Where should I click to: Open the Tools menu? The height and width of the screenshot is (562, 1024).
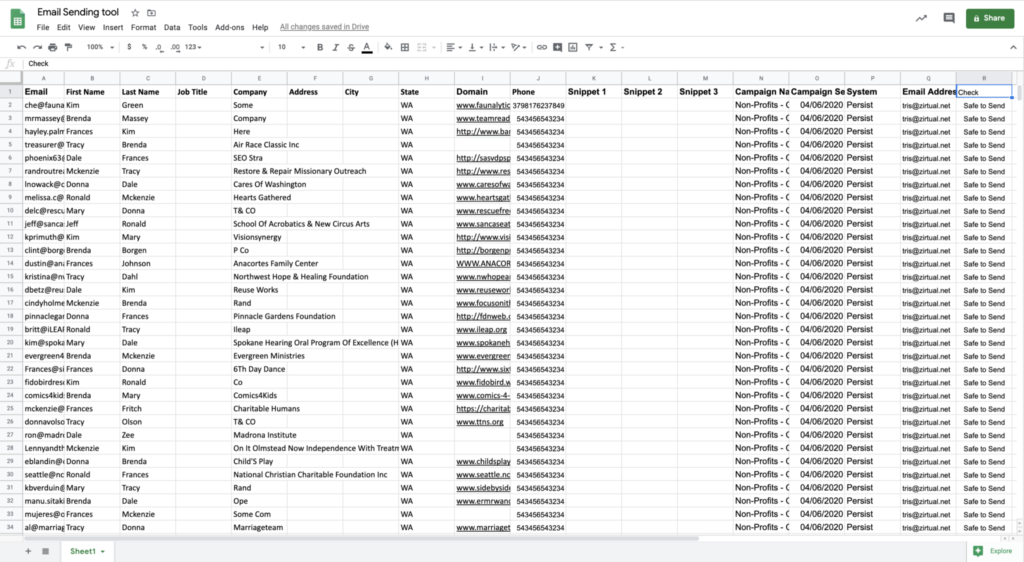[x=197, y=27]
